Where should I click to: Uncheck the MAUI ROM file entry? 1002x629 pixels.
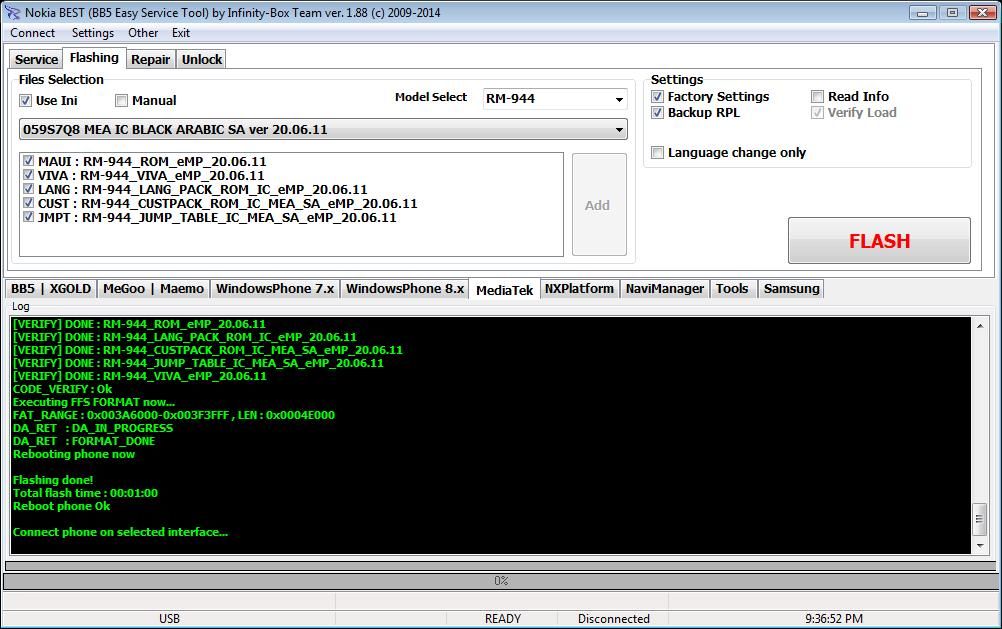pos(29,161)
